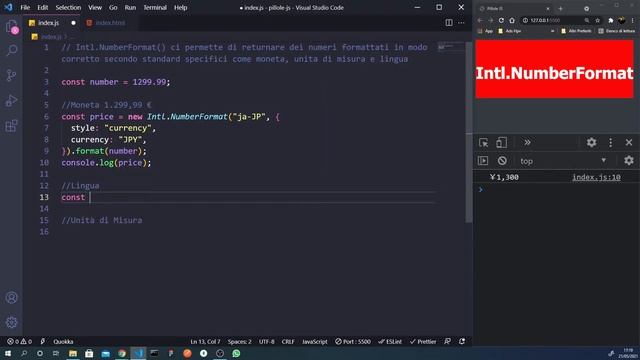Click the feedback icon in VS Code status bar
The width and height of the screenshot is (640, 360).
(x=447, y=342)
